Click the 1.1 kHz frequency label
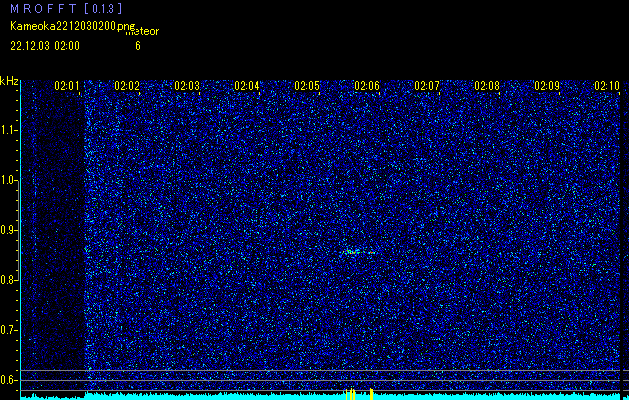This screenshot has width=629, height=400. pyautogui.click(x=8, y=130)
